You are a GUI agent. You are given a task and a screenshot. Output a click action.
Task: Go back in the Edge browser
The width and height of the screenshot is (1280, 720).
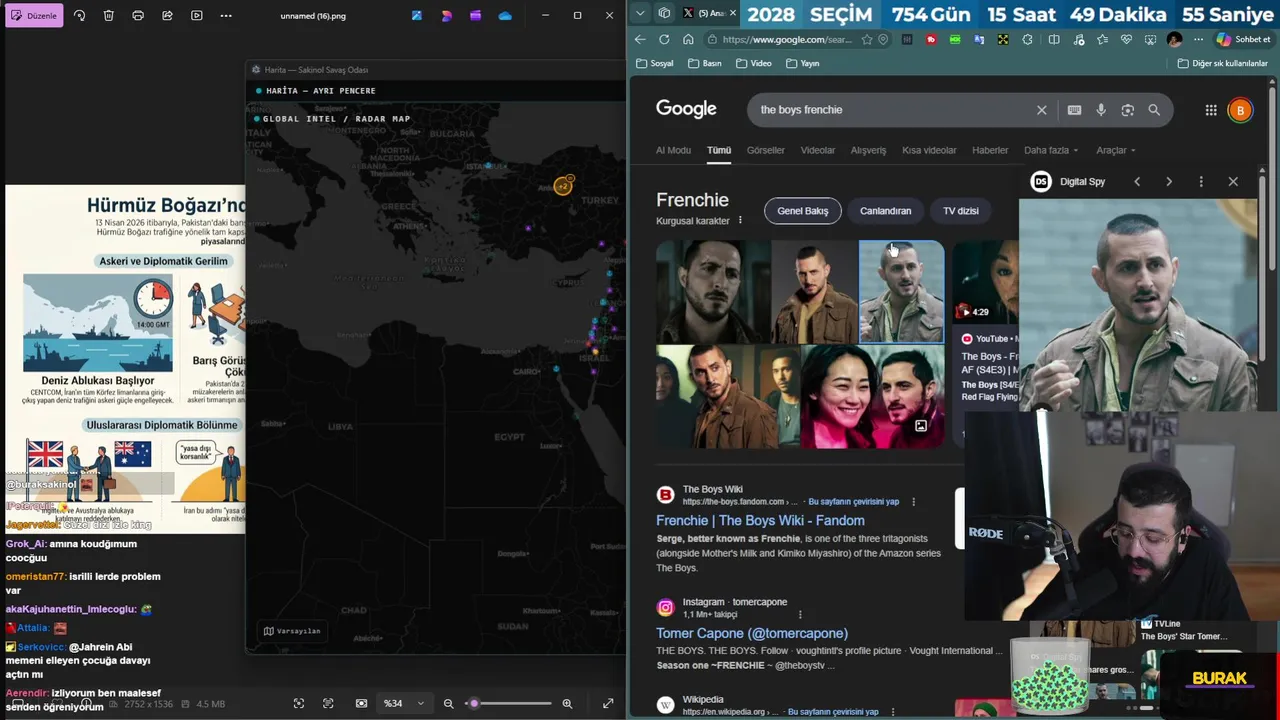pos(640,39)
